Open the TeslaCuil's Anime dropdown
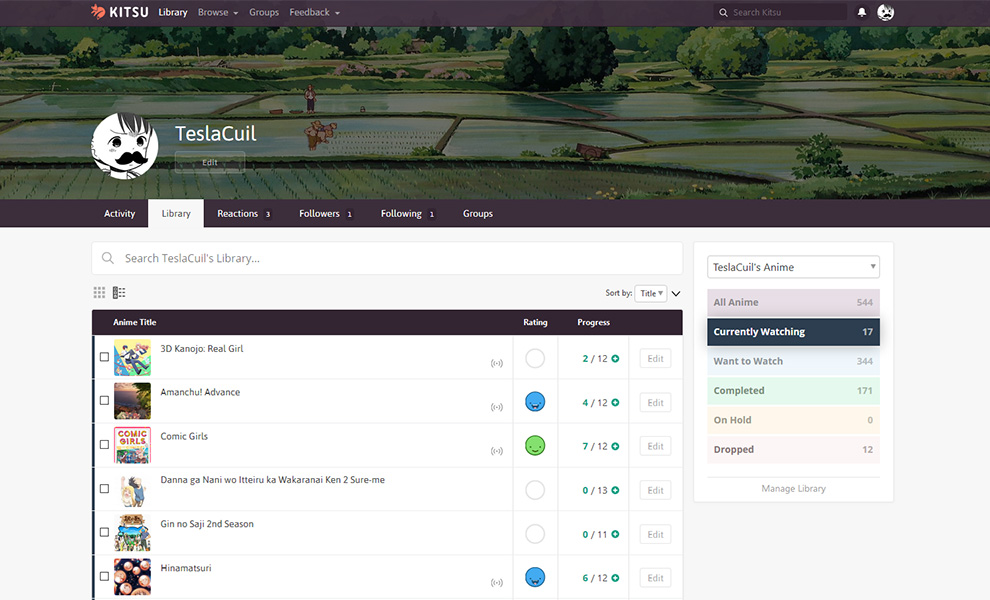The width and height of the screenshot is (990, 600). tap(793, 267)
